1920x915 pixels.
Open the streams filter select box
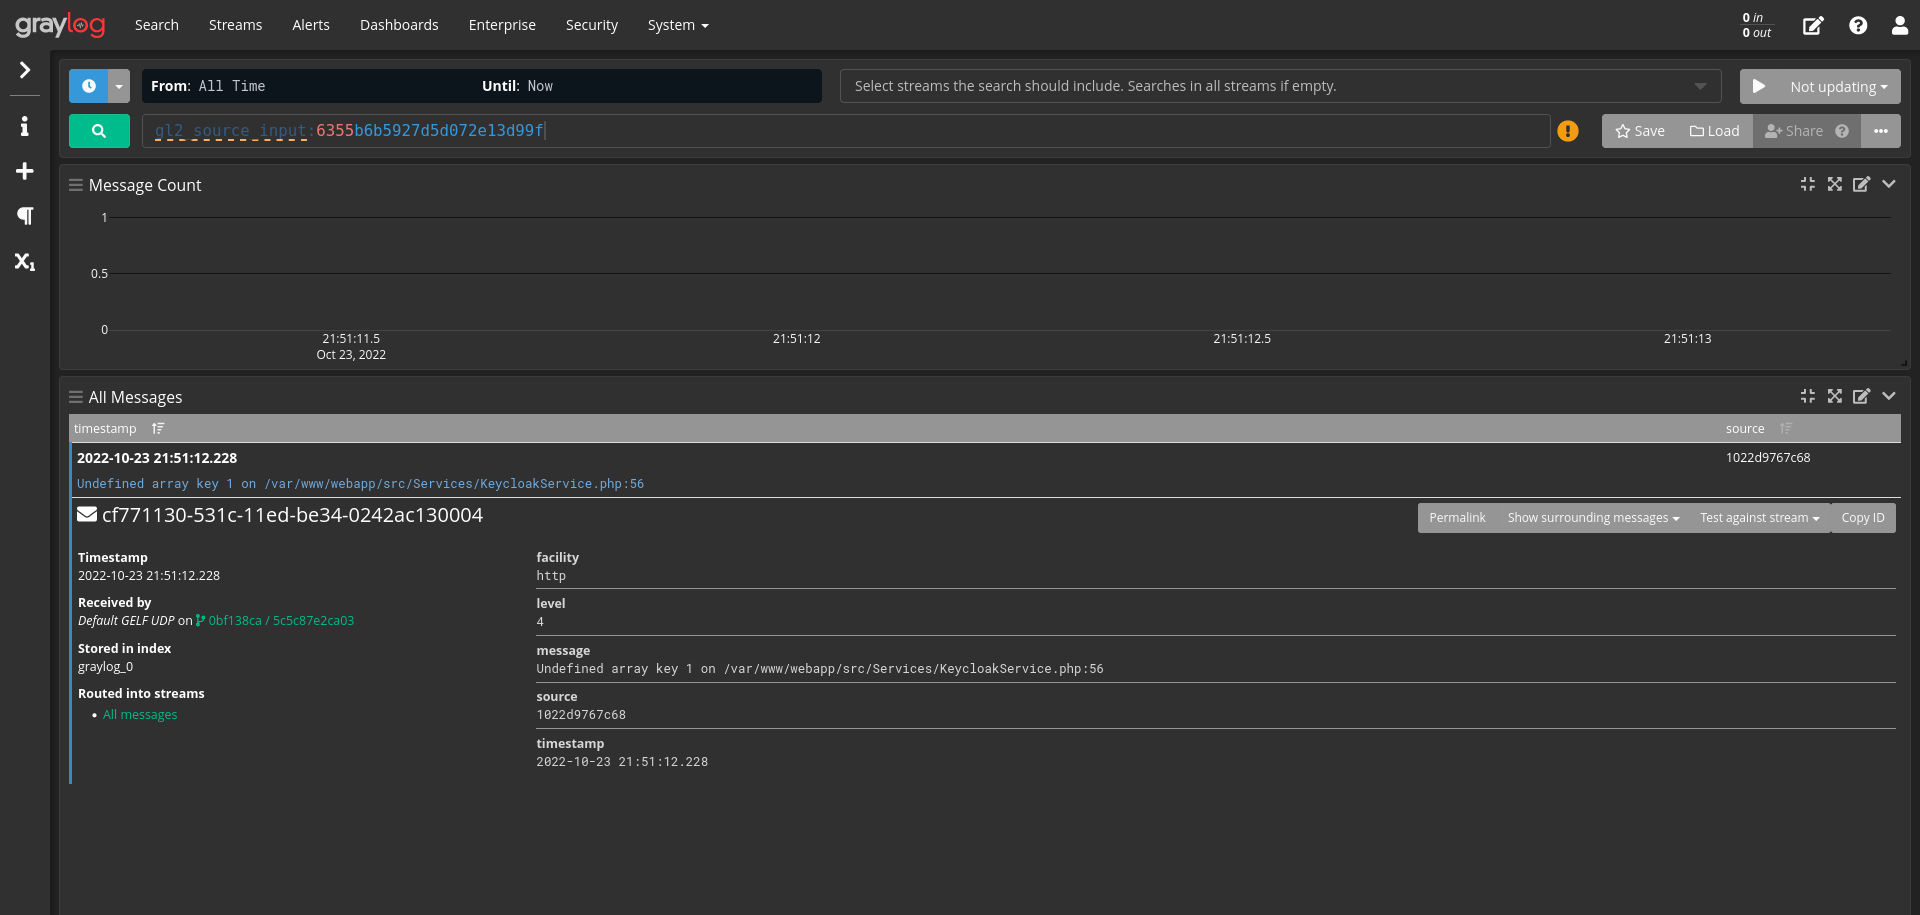click(1281, 86)
